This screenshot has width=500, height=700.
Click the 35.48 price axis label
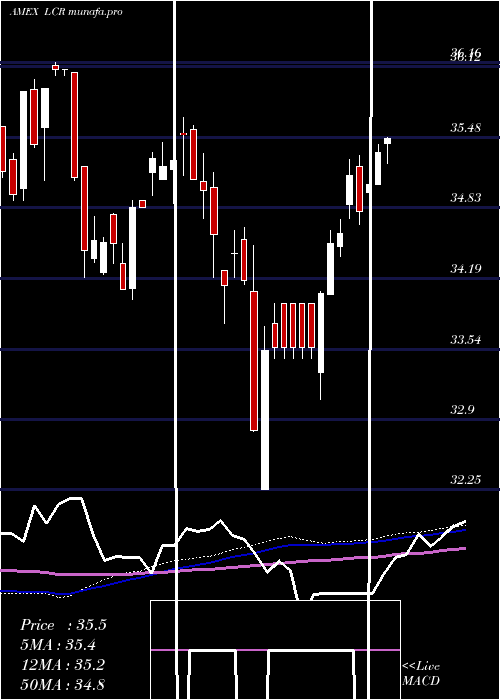[x=465, y=128]
